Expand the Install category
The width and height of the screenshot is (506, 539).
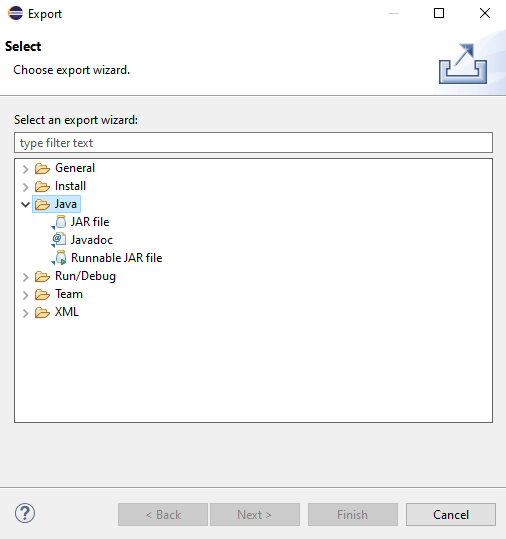(25, 187)
